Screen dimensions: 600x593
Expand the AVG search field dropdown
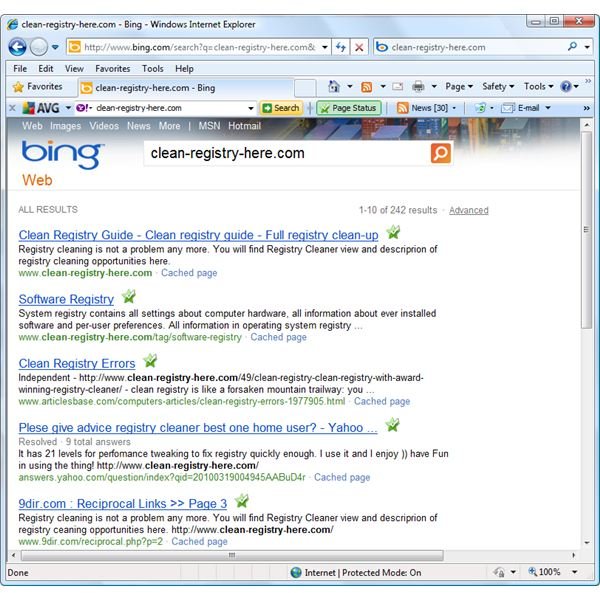(x=251, y=108)
